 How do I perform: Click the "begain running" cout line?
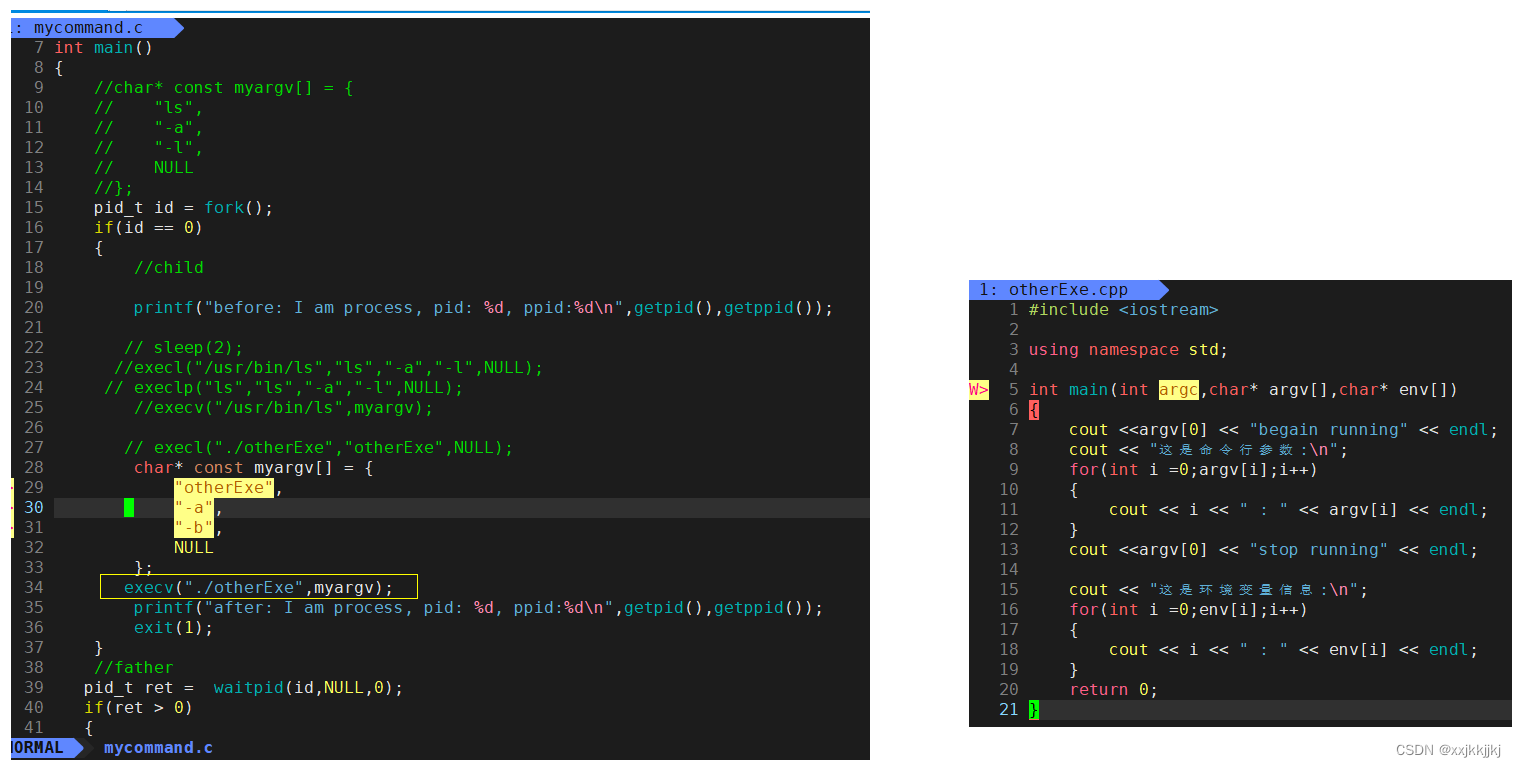pos(1283,429)
